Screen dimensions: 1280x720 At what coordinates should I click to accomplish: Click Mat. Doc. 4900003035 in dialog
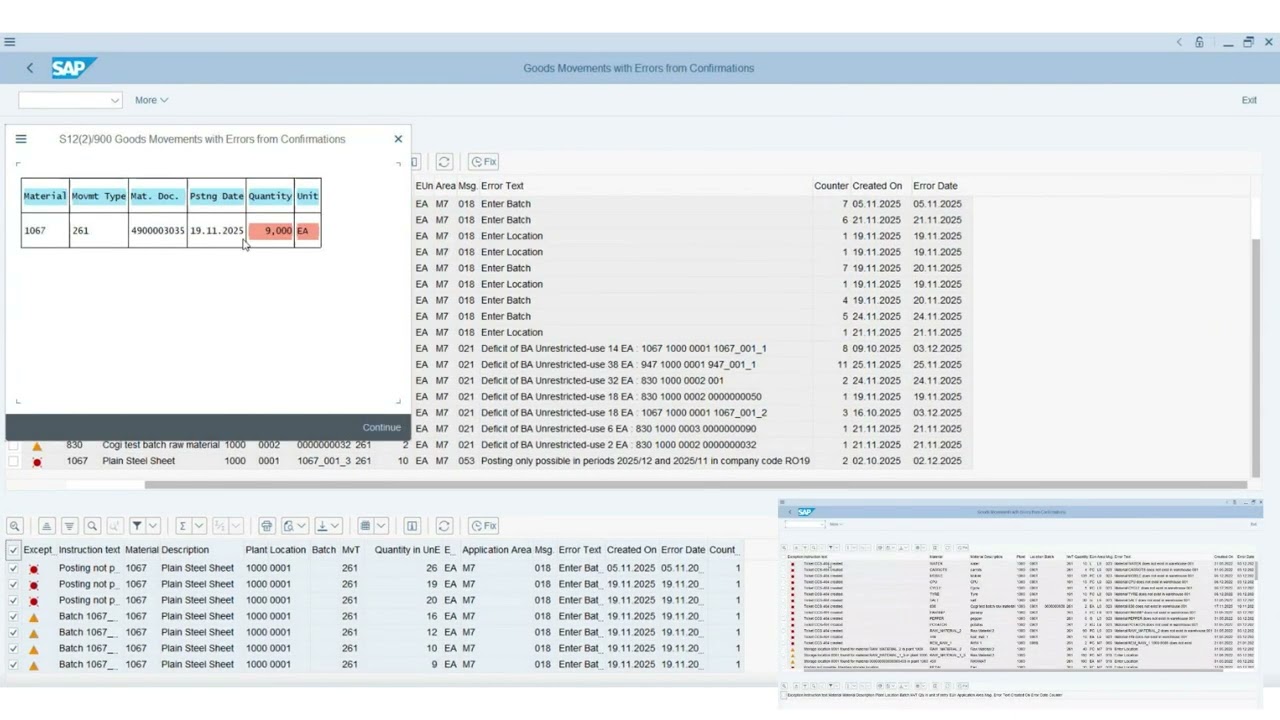pyautogui.click(x=157, y=231)
